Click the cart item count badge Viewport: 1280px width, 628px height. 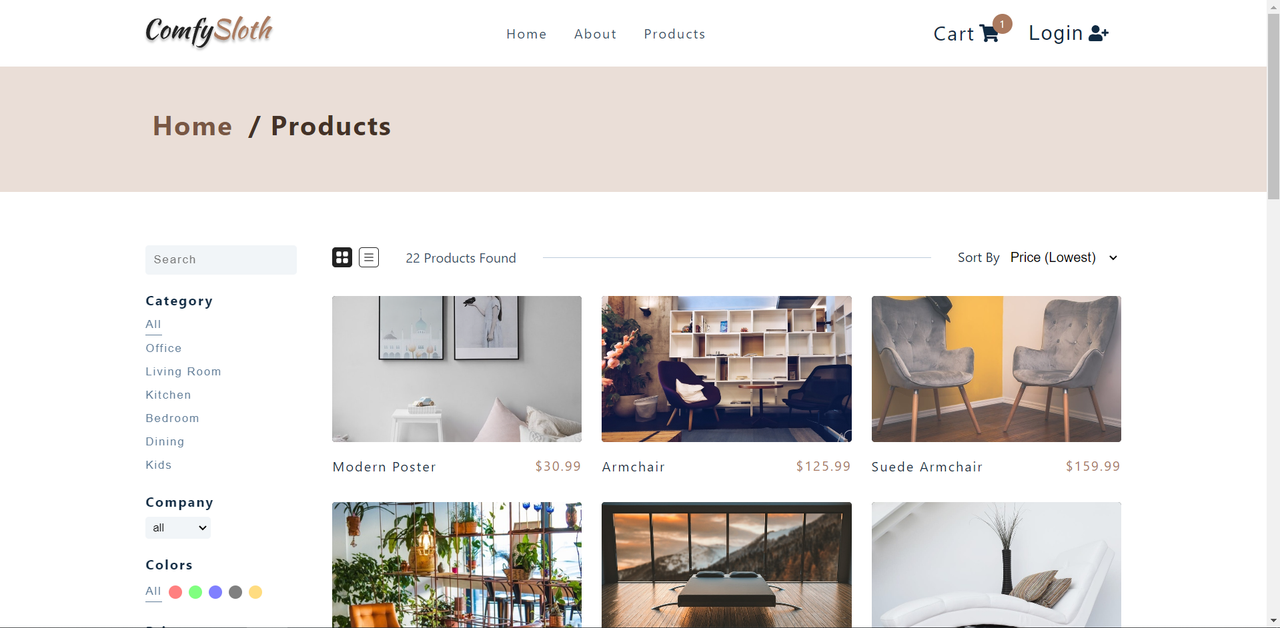tap(1002, 24)
